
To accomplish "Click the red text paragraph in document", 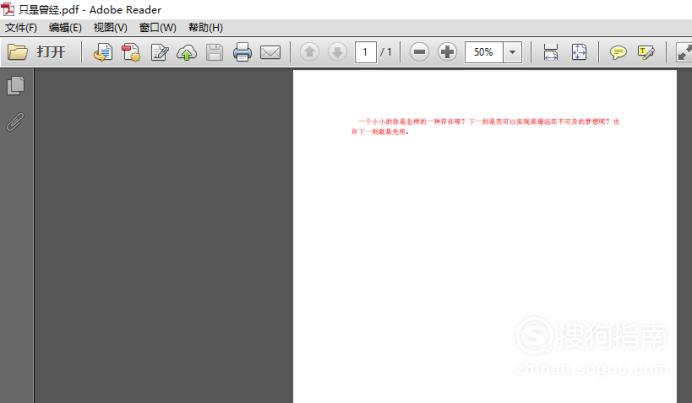I will click(485, 127).
